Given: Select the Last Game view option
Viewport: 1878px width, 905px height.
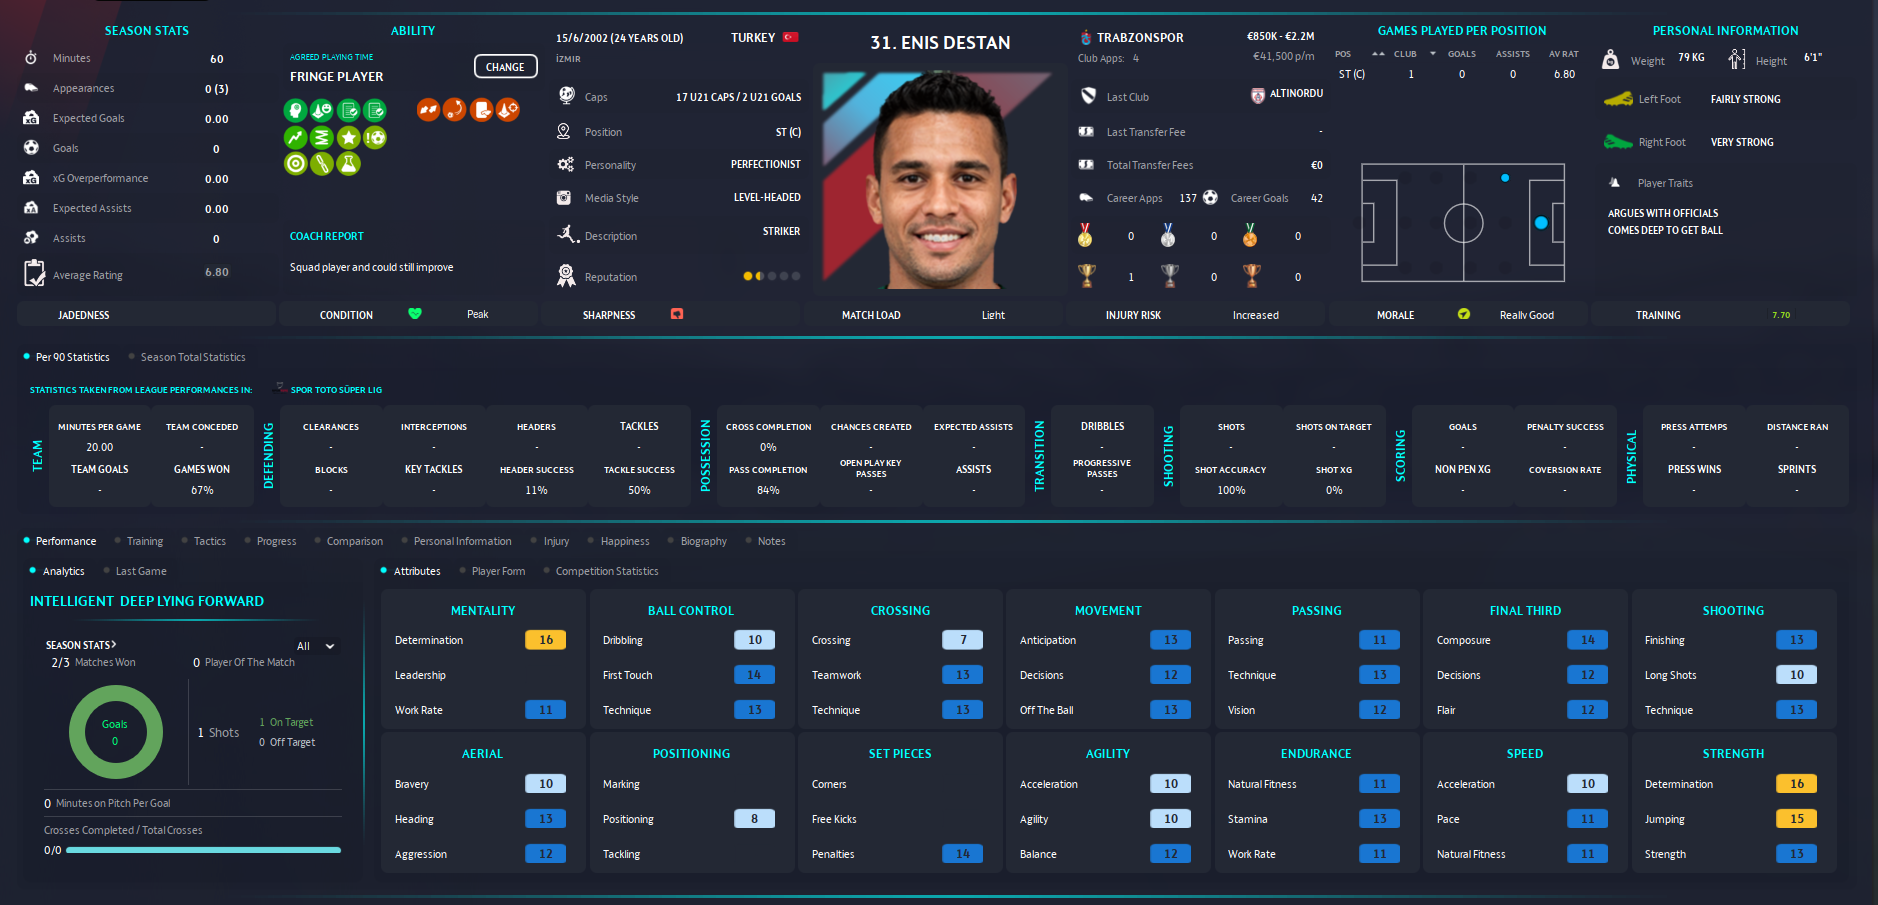Looking at the screenshot, I should point(134,571).
